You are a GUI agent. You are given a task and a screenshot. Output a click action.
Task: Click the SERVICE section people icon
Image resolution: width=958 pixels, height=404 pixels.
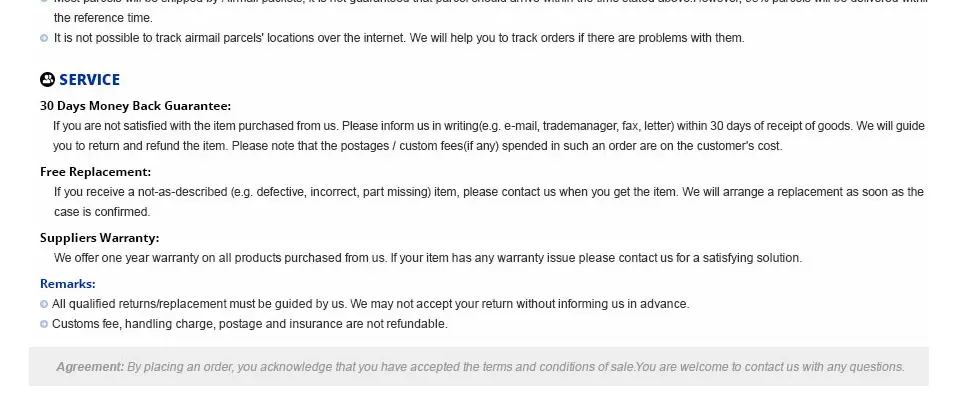(x=47, y=79)
